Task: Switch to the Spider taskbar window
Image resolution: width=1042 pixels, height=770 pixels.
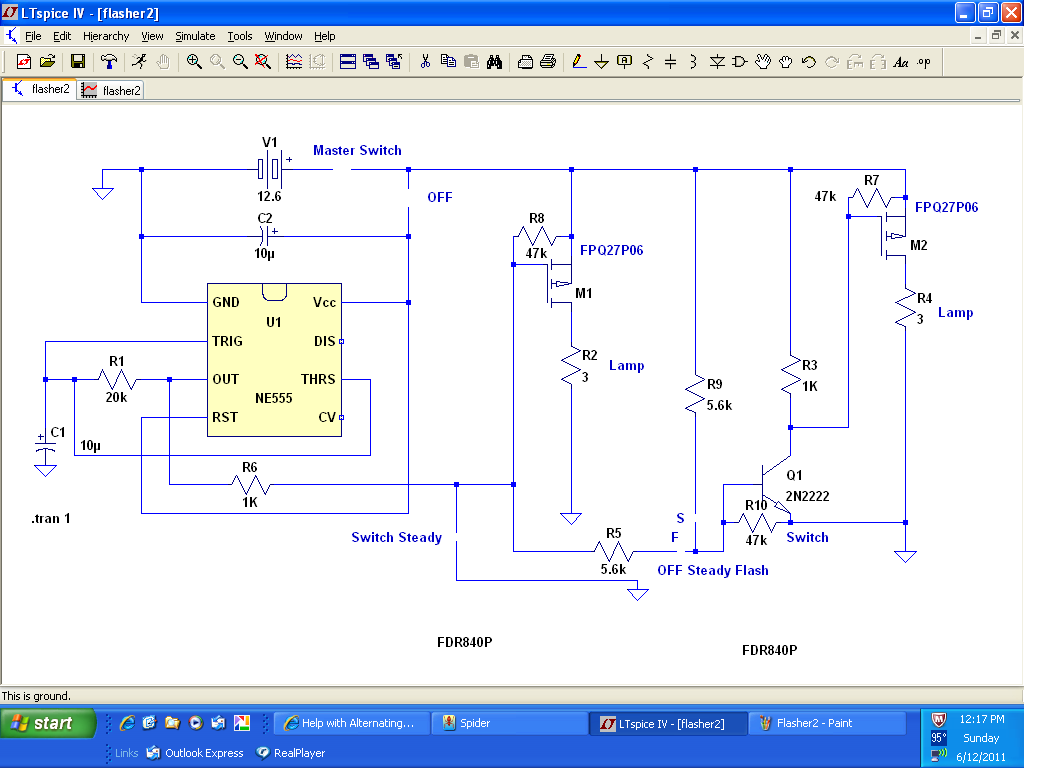Action: coord(508,723)
